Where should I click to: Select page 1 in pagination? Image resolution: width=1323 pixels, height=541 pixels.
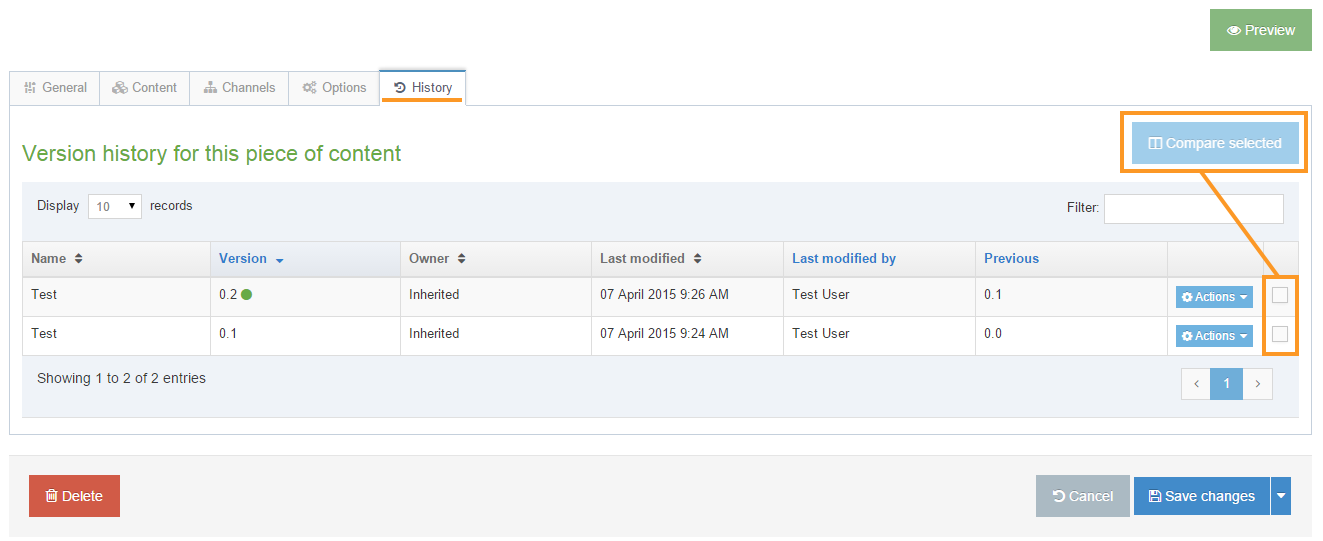click(1226, 384)
